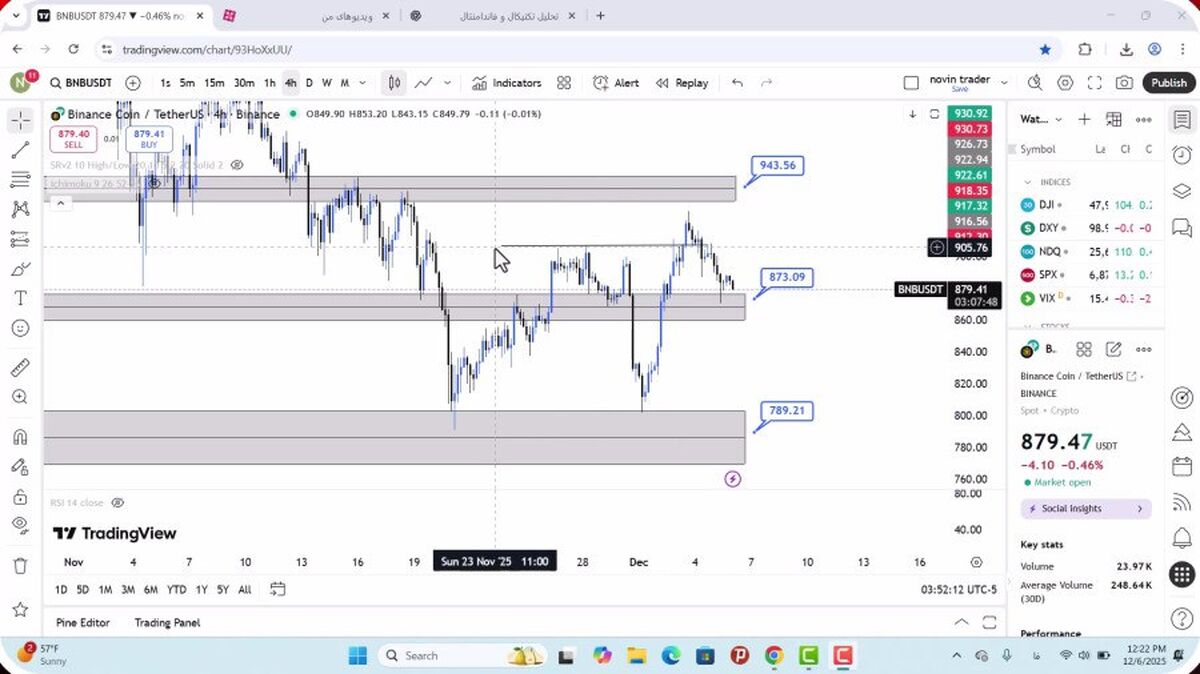The height and width of the screenshot is (674, 1200).
Task: Select the 1D date range
Action: [61, 590]
